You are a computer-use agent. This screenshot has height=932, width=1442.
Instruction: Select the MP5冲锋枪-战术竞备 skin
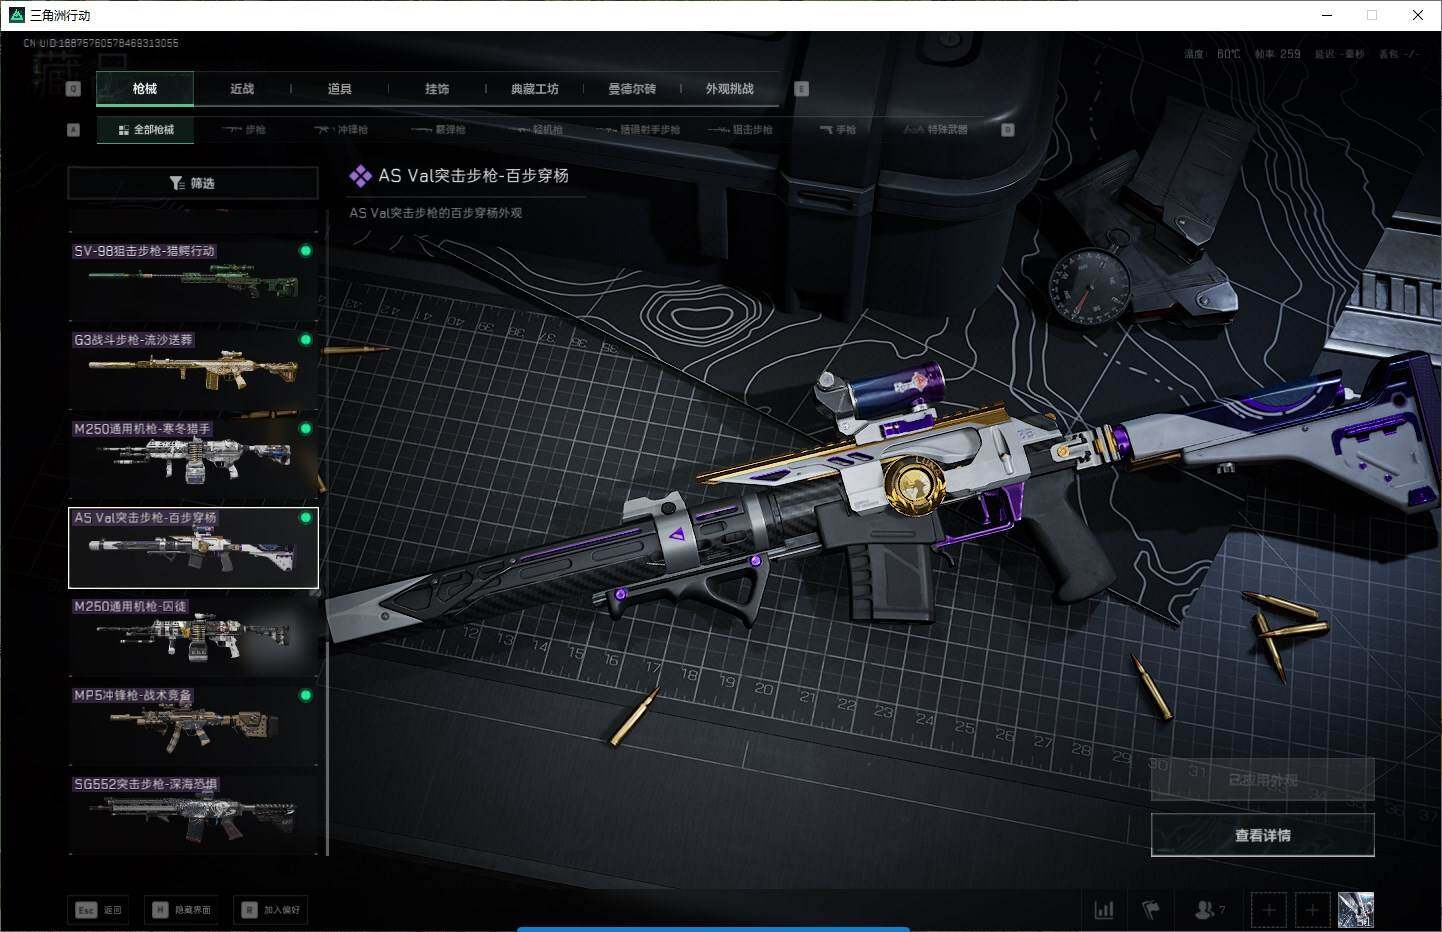pyautogui.click(x=193, y=726)
